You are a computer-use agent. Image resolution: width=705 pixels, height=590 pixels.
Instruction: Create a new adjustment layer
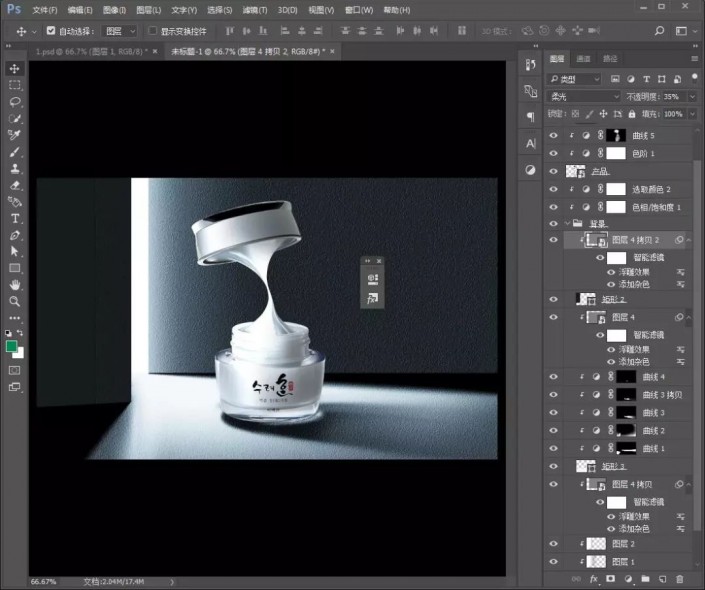click(628, 579)
